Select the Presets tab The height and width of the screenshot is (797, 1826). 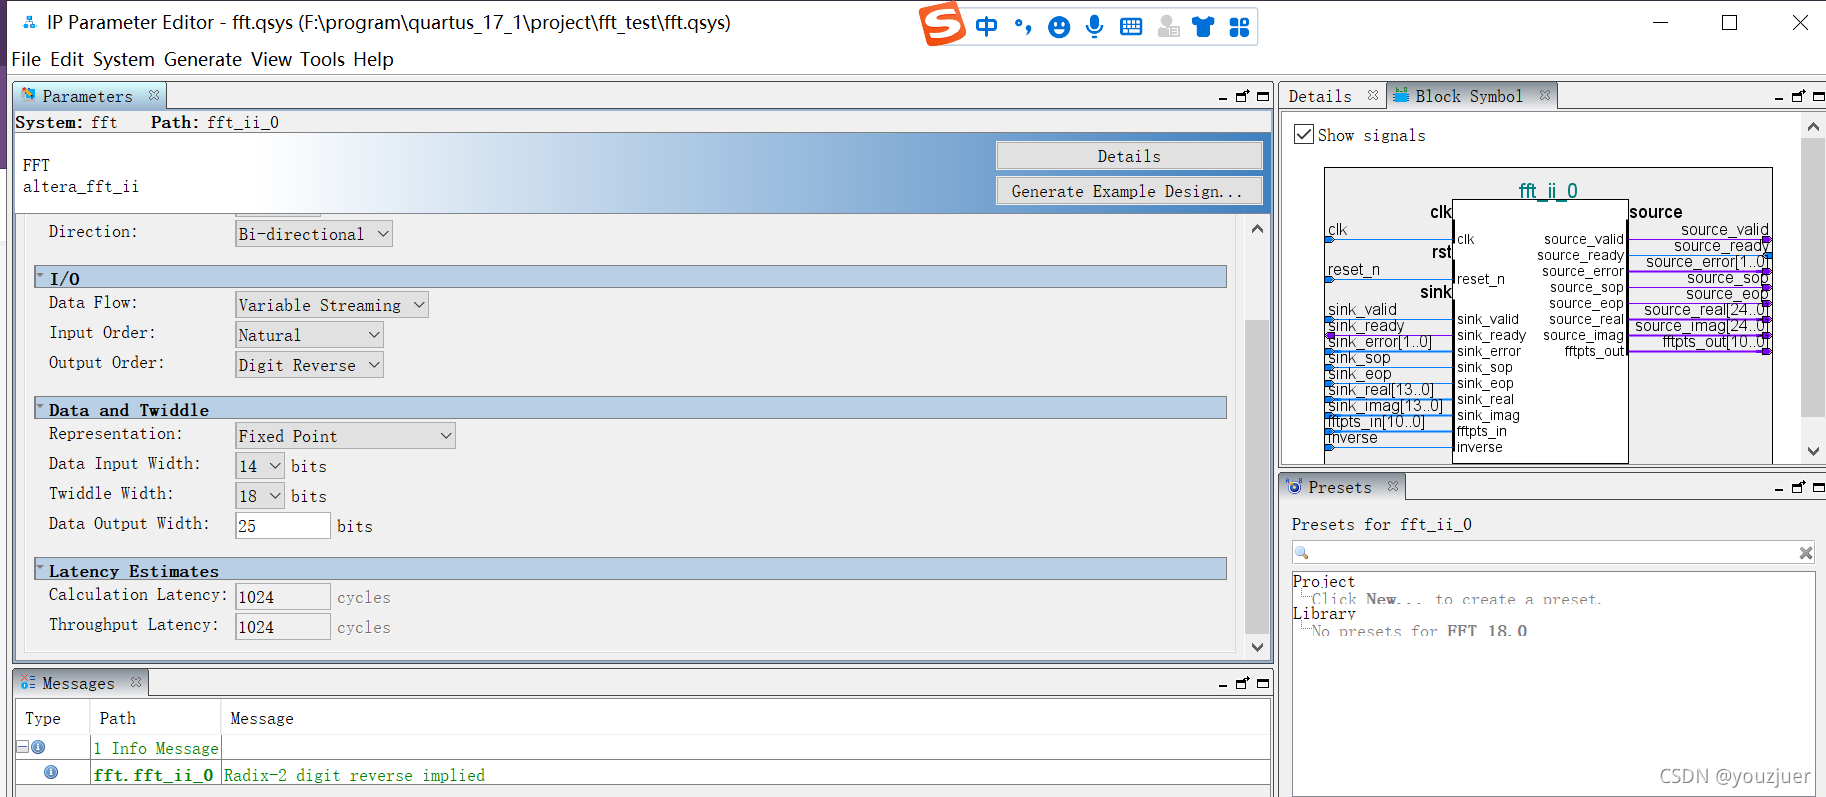tap(1339, 487)
